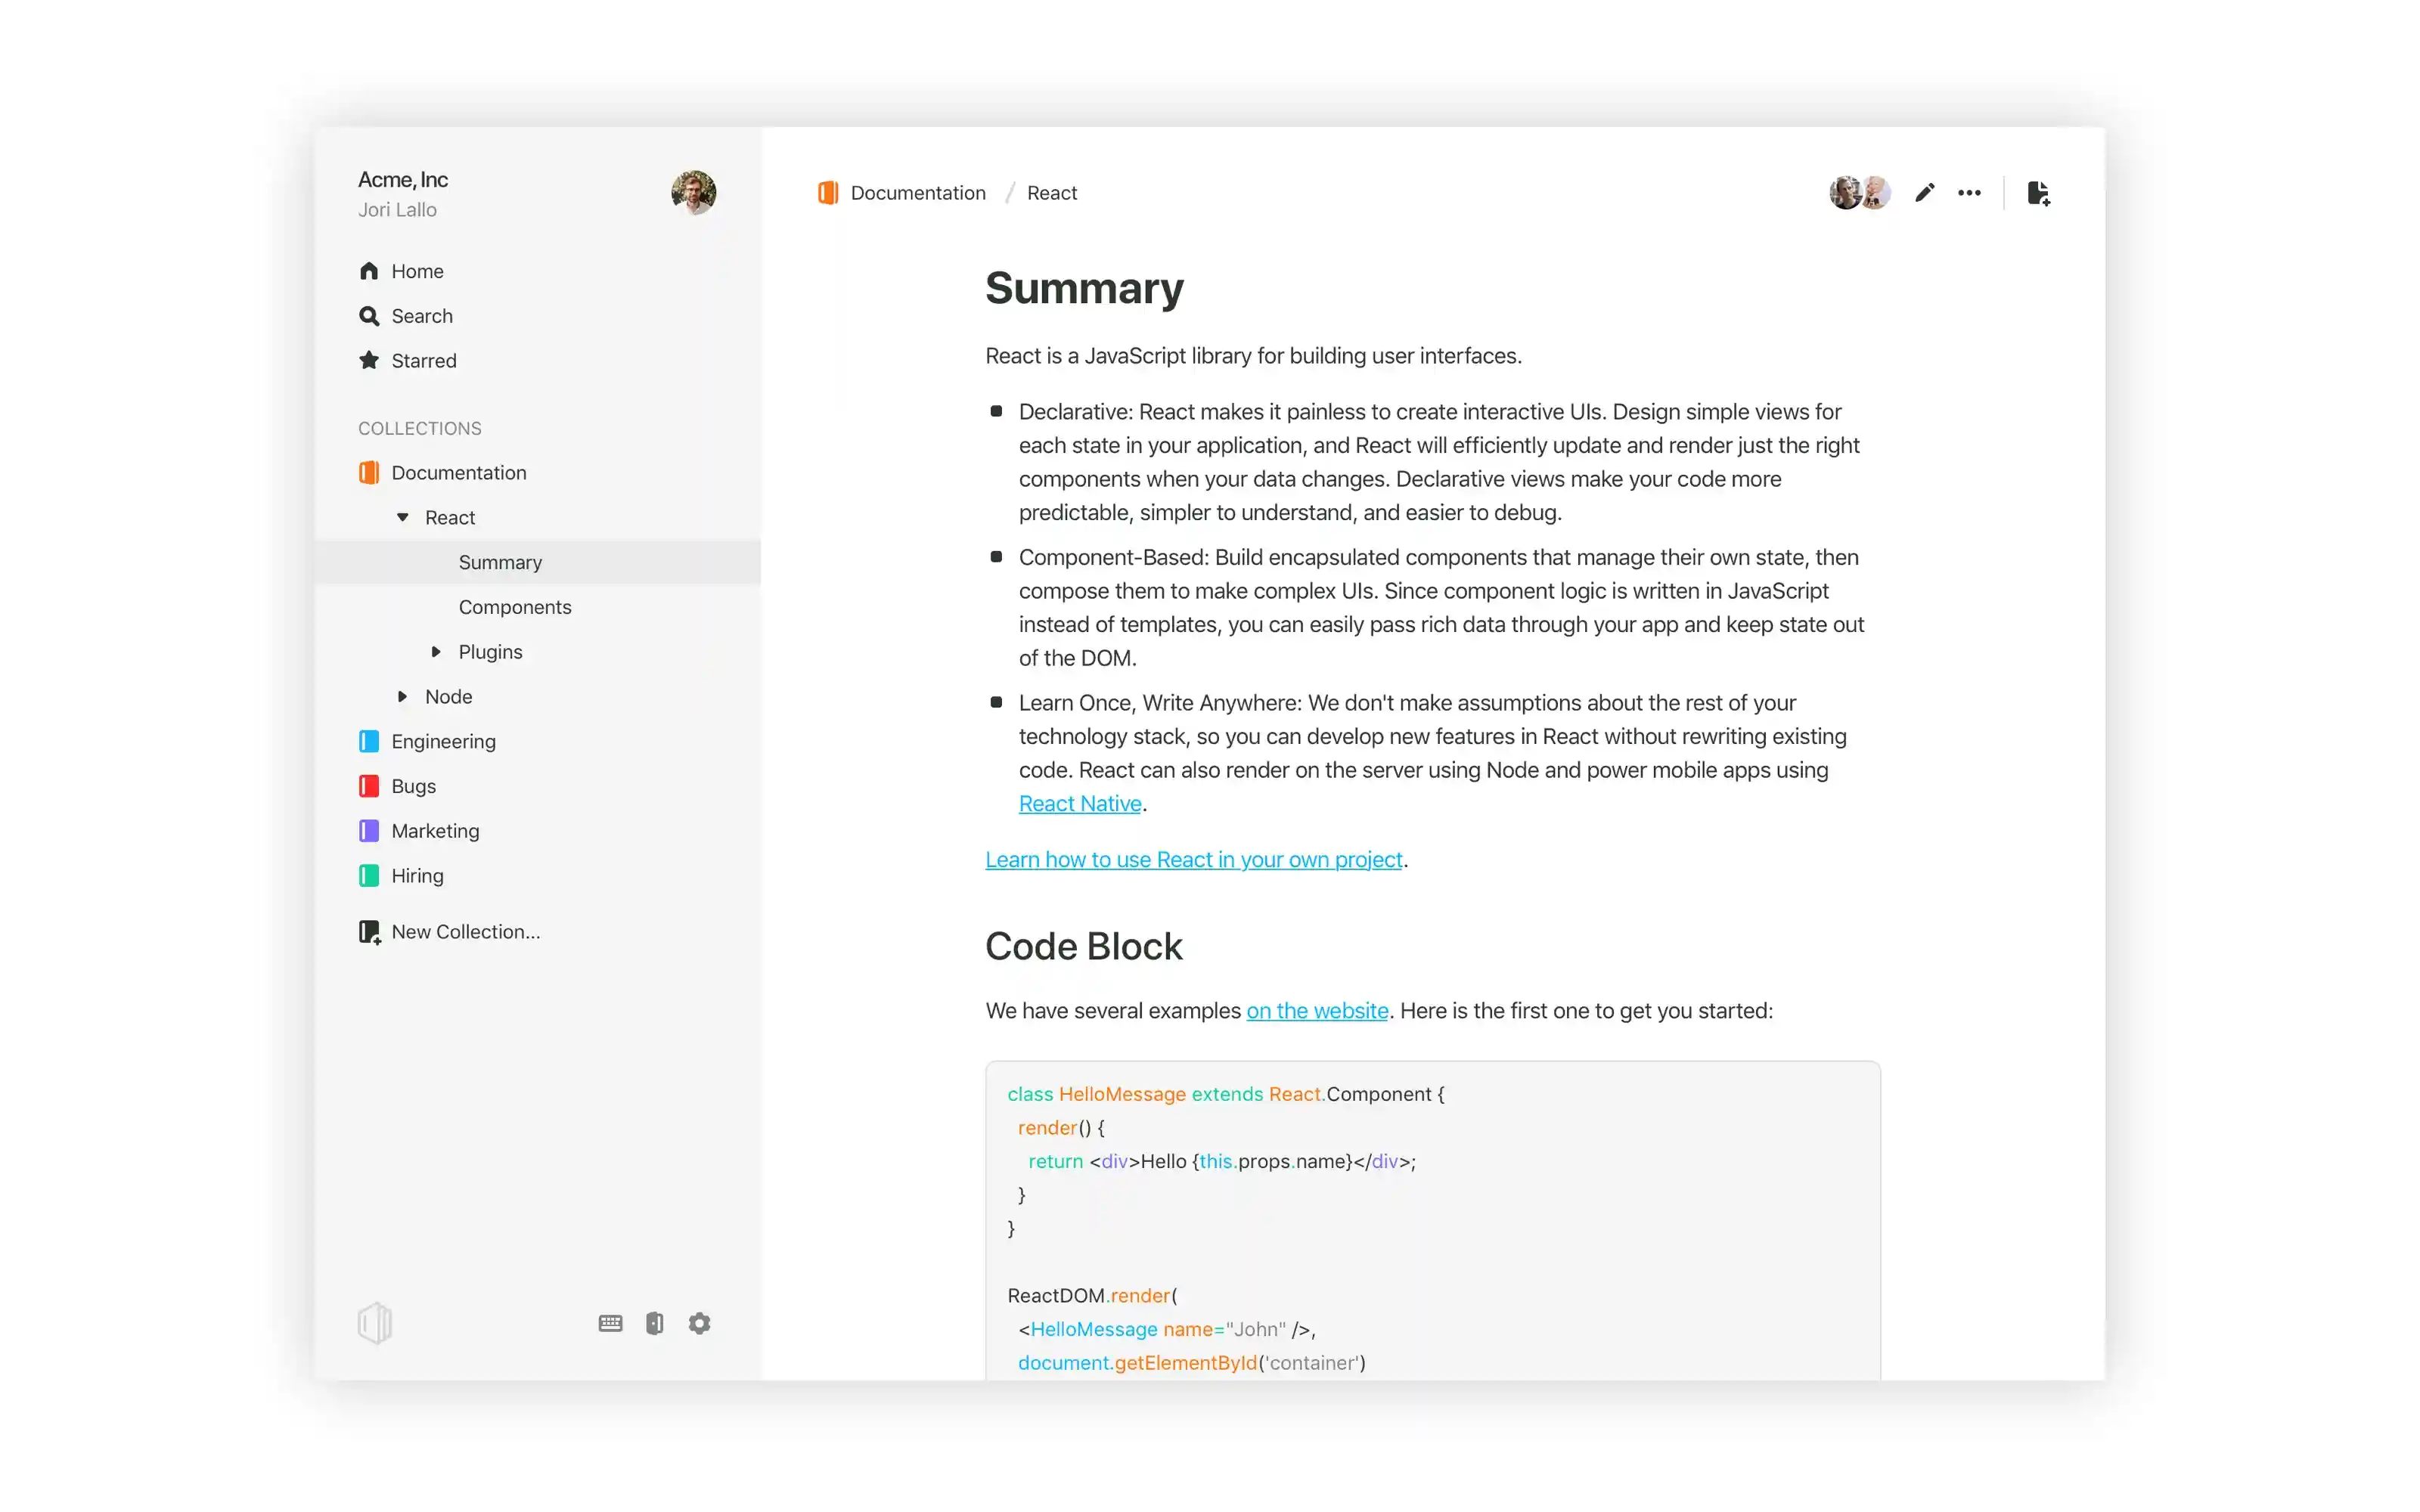Image resolution: width=2420 pixels, height=1512 pixels.
Task: Click the collaborator avatars in header
Action: (x=1859, y=193)
